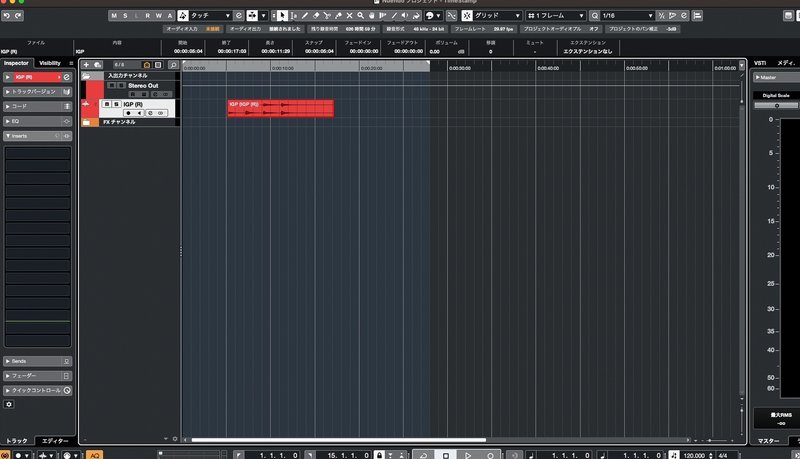The height and width of the screenshot is (459, 800).
Task: Toggle monitor on IGP (R) track
Action: [x=139, y=113]
